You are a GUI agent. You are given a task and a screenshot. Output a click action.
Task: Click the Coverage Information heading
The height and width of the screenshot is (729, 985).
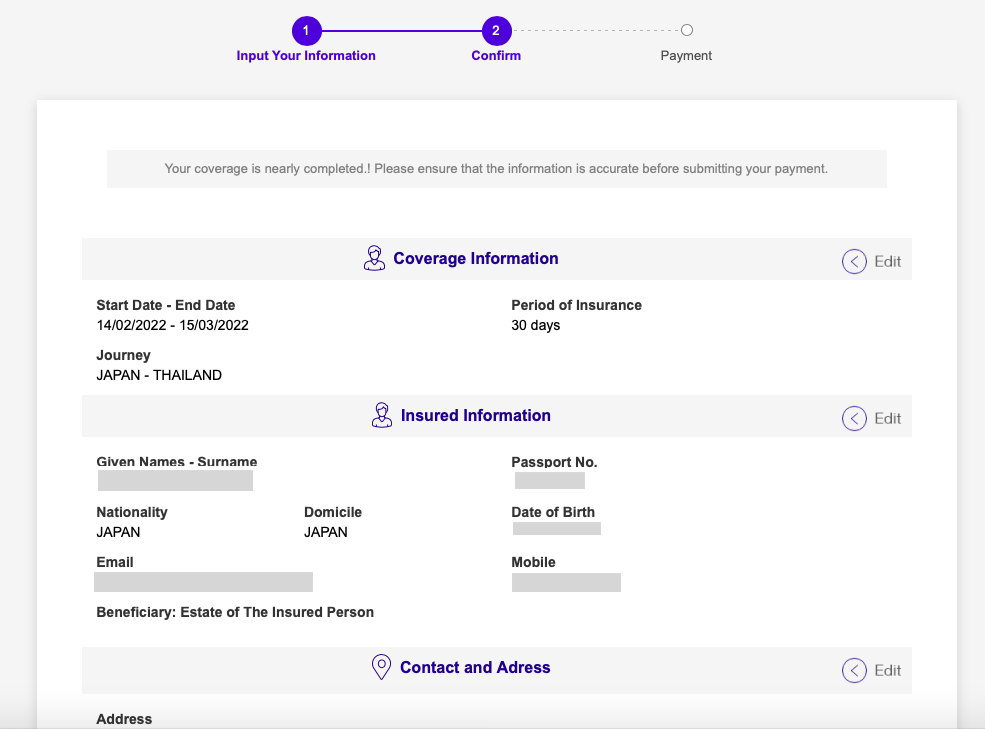point(476,258)
